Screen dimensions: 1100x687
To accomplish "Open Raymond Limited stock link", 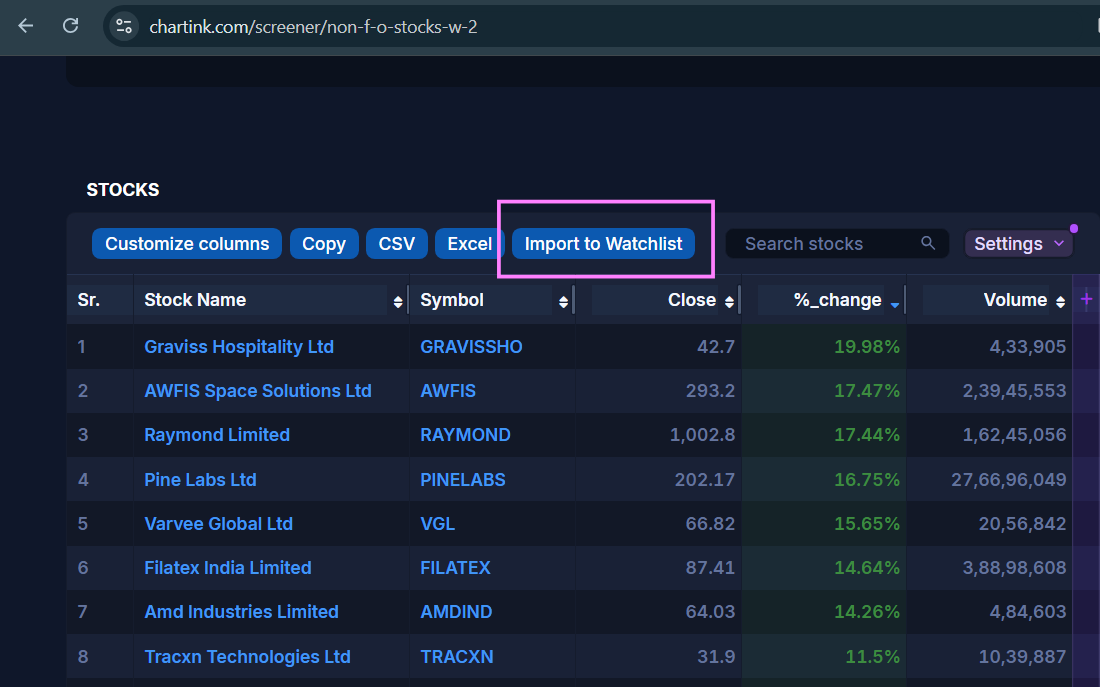I will pyautogui.click(x=217, y=435).
